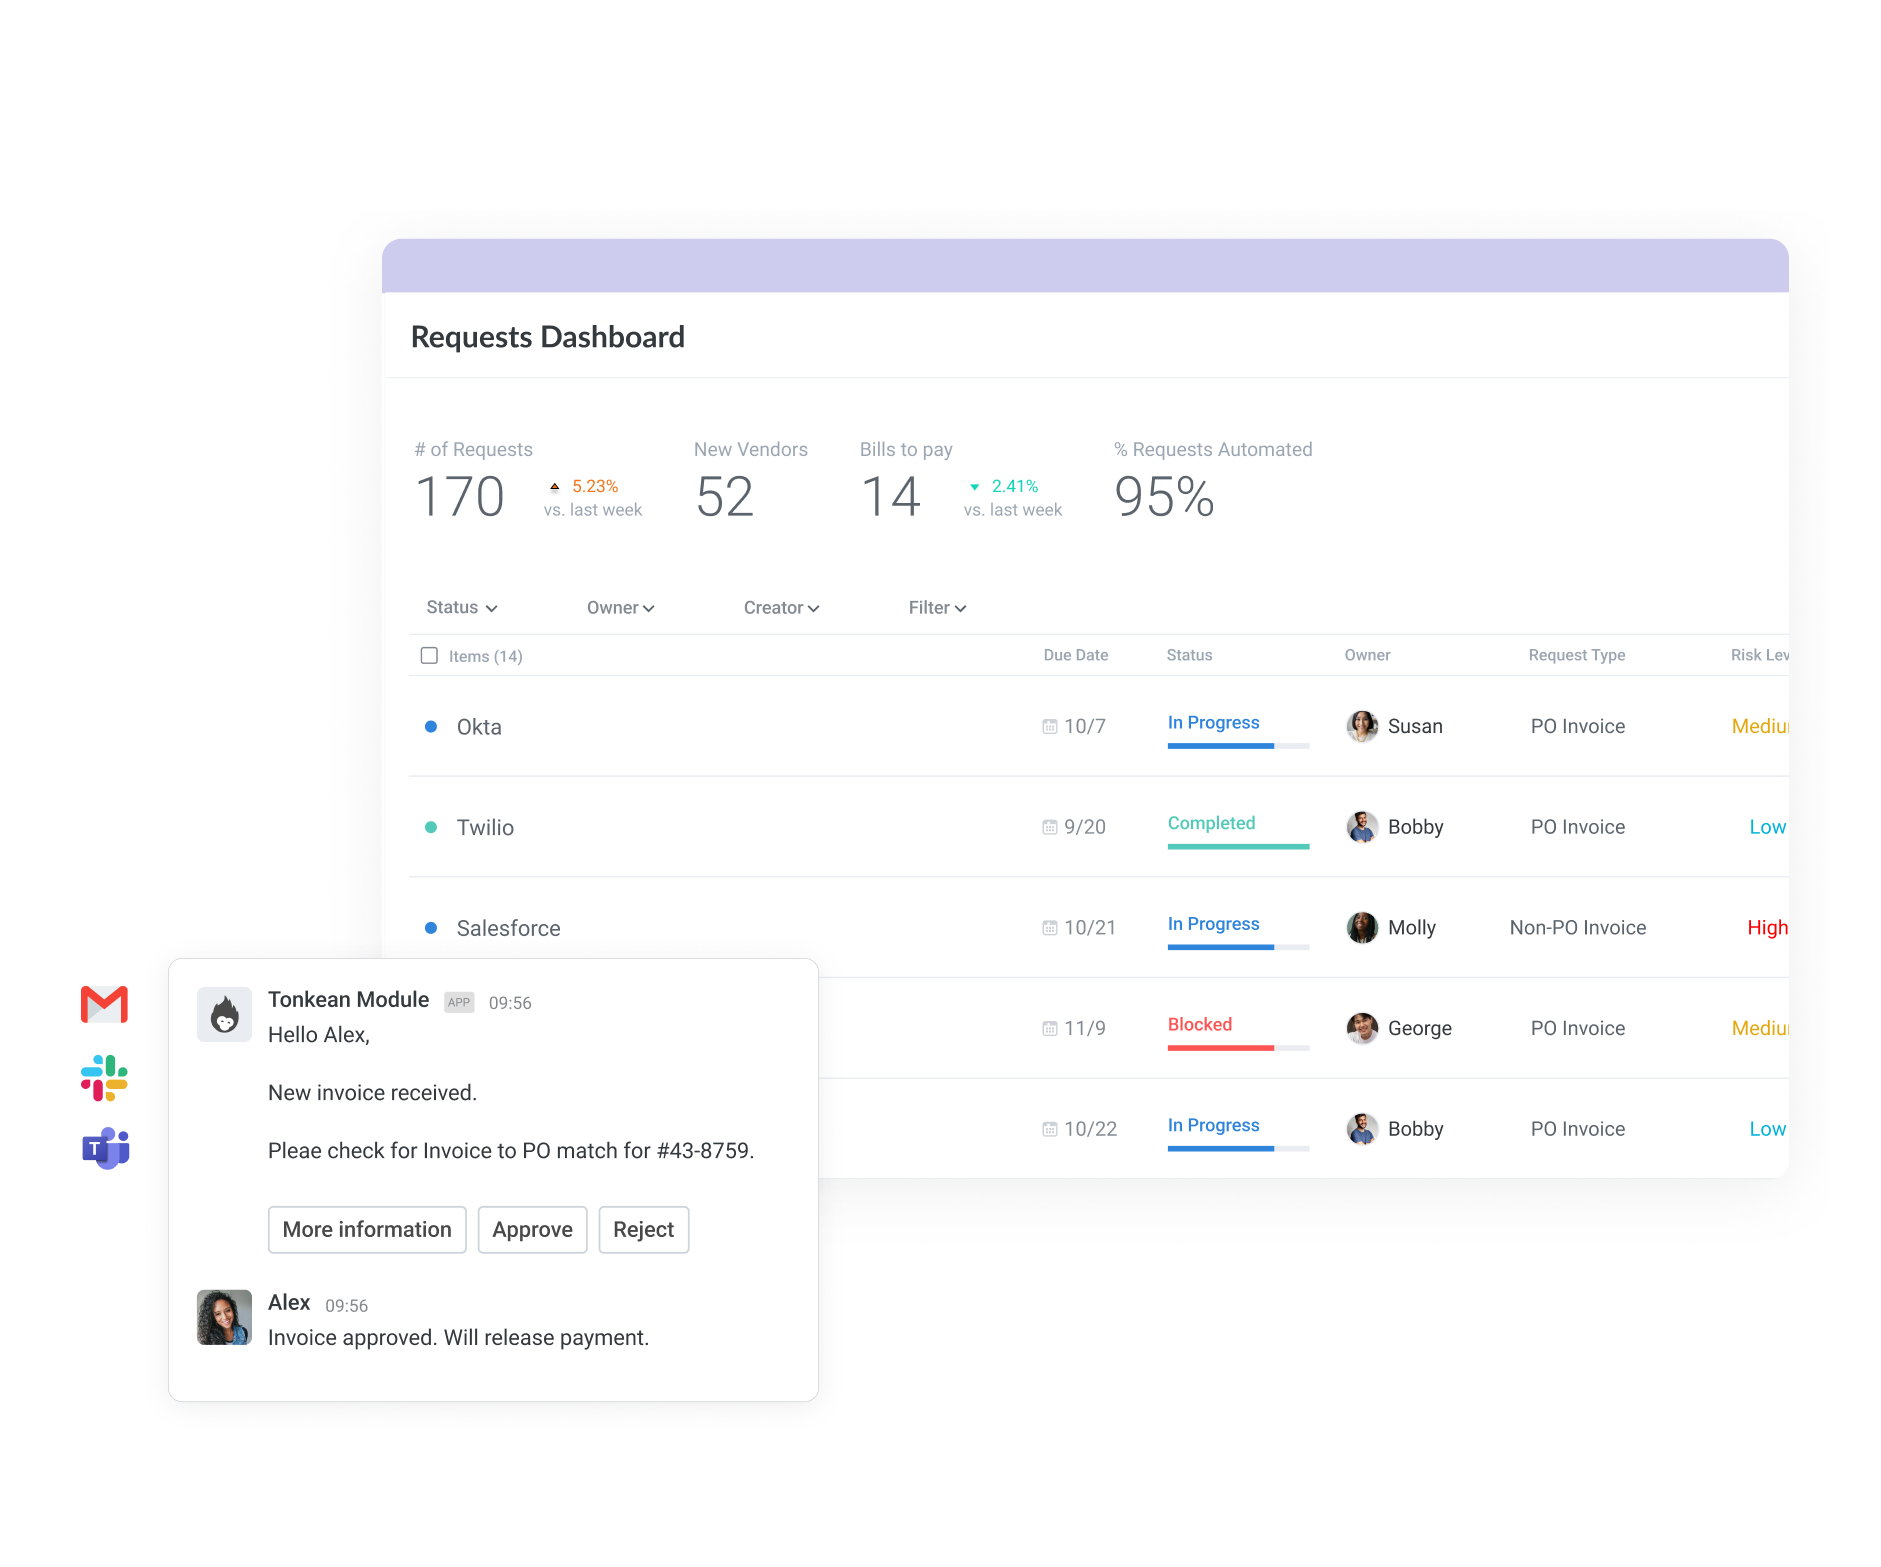Click the Completed progress bar for Twilio
This screenshot has height=1567, width=1881.
pyautogui.click(x=1238, y=847)
